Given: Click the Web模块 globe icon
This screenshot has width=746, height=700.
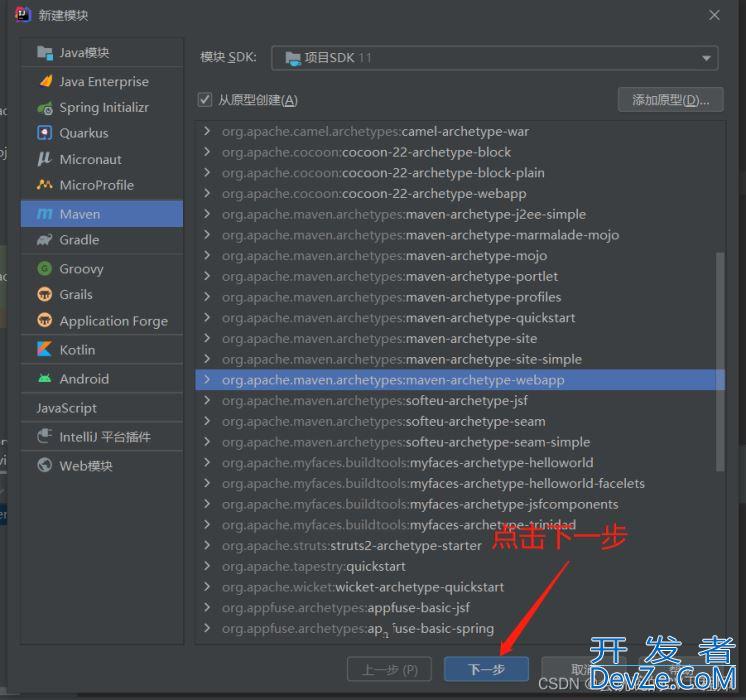Looking at the screenshot, I should coord(45,465).
